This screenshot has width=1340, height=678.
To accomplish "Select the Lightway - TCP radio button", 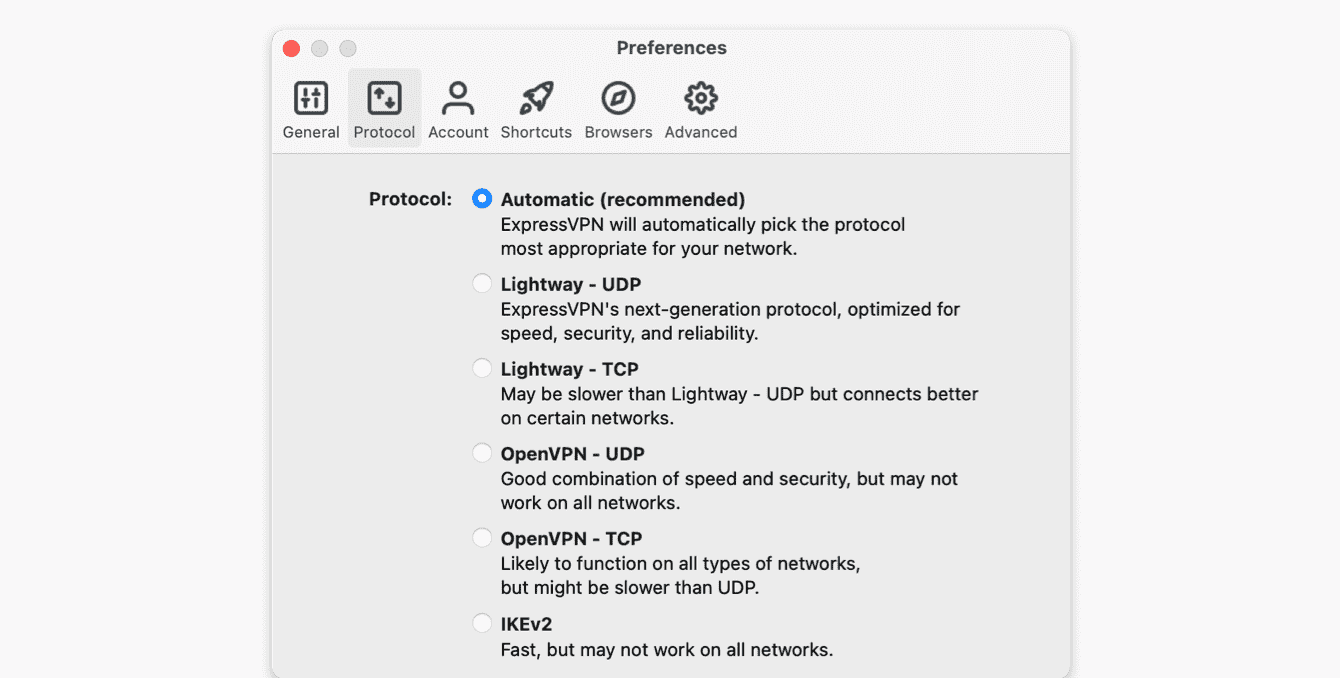I will 482,369.
